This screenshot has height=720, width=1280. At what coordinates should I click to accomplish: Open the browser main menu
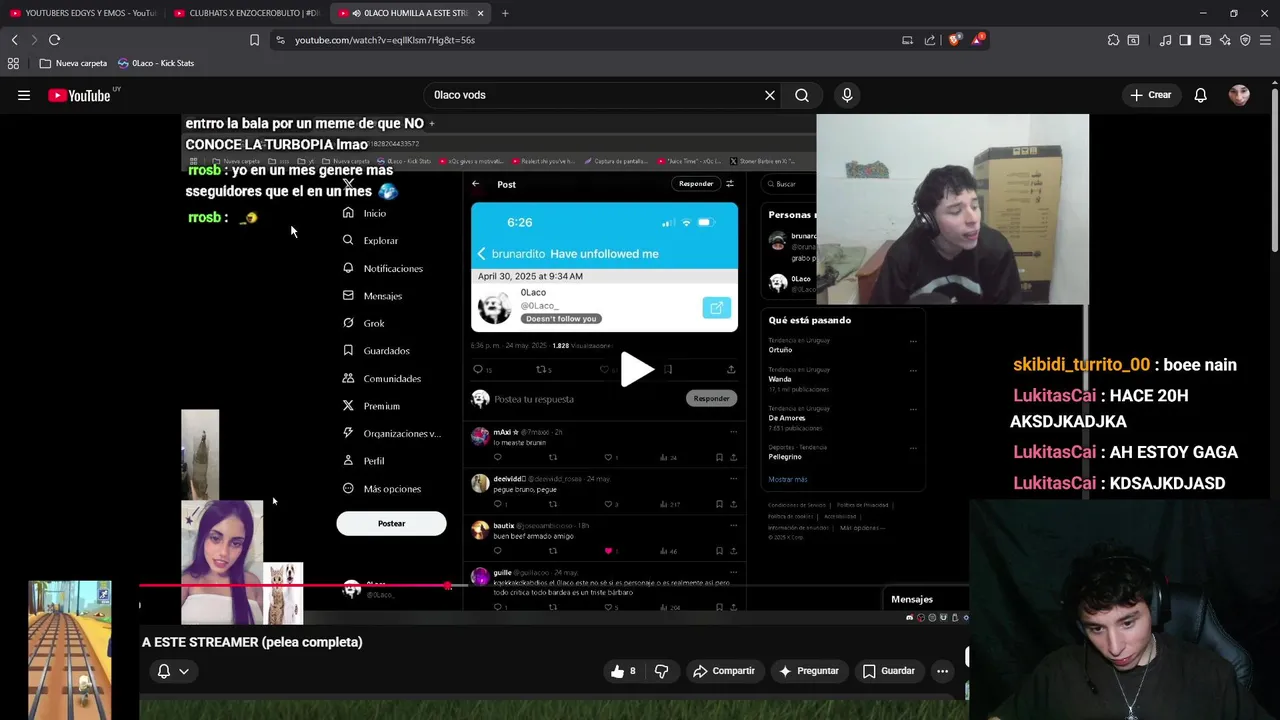pyautogui.click(x=1265, y=40)
